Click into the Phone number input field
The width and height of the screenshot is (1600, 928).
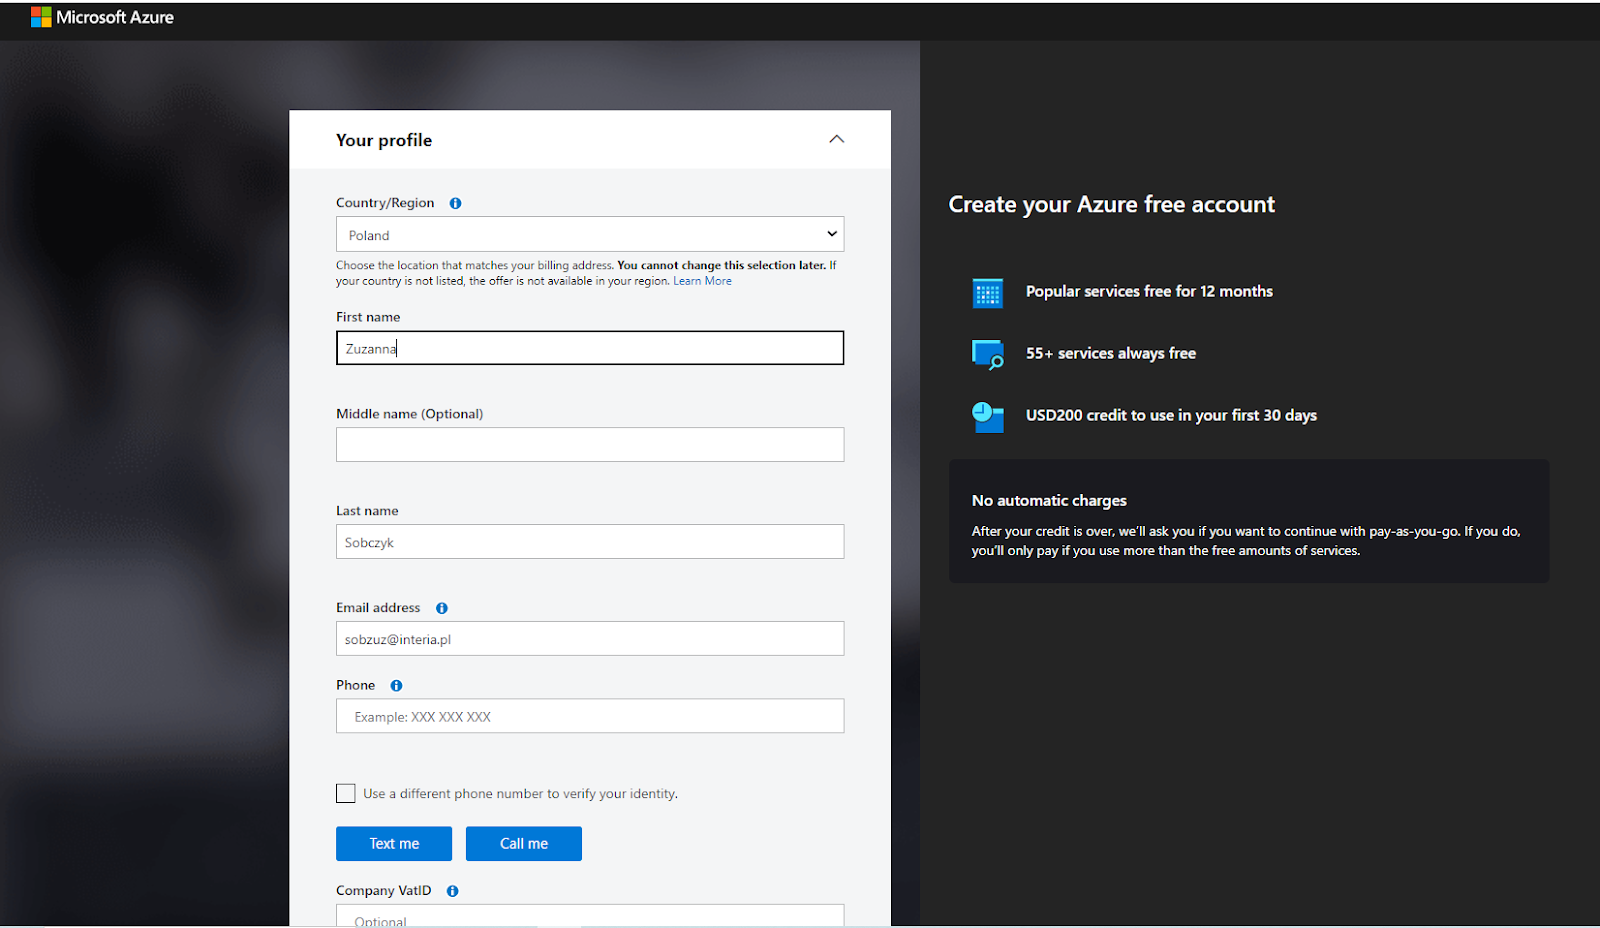tap(589, 716)
